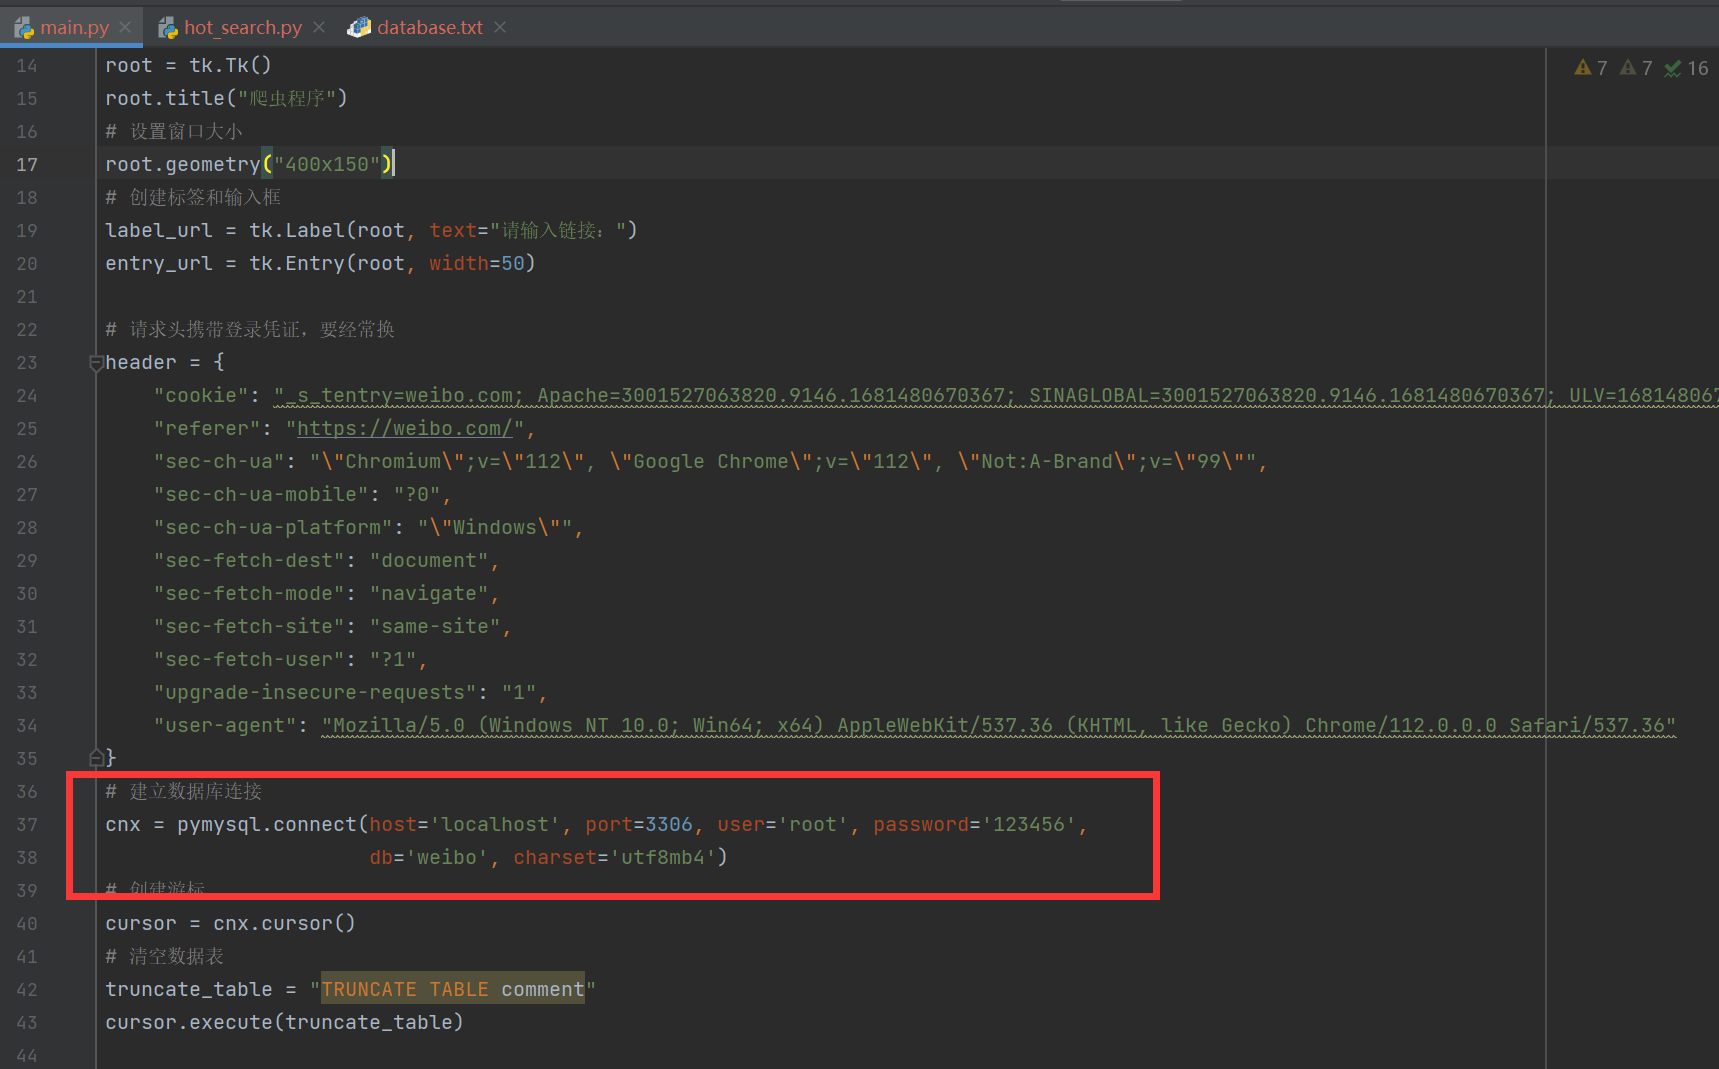The width and height of the screenshot is (1719, 1069).
Task: Close the main.py tab
Action: [125, 27]
